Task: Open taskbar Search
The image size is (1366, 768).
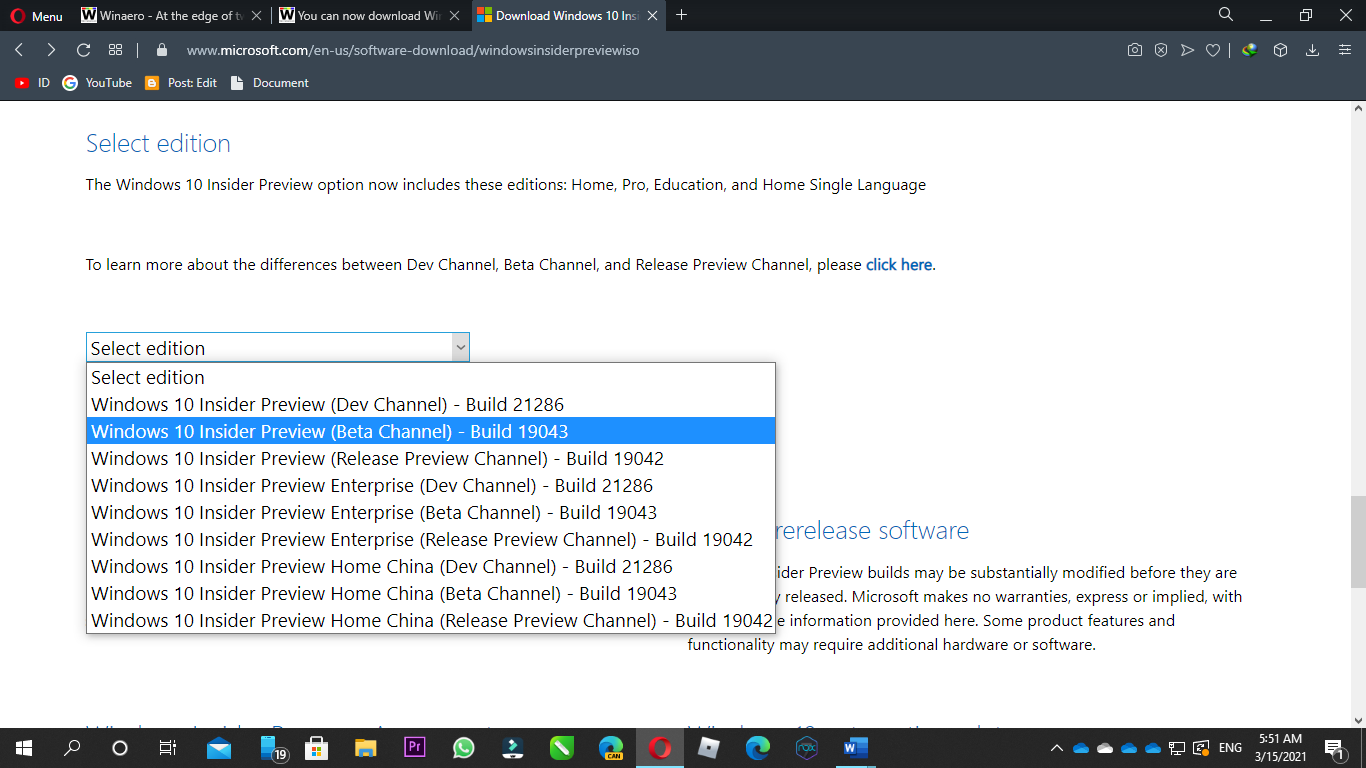Action: pyautogui.click(x=72, y=748)
